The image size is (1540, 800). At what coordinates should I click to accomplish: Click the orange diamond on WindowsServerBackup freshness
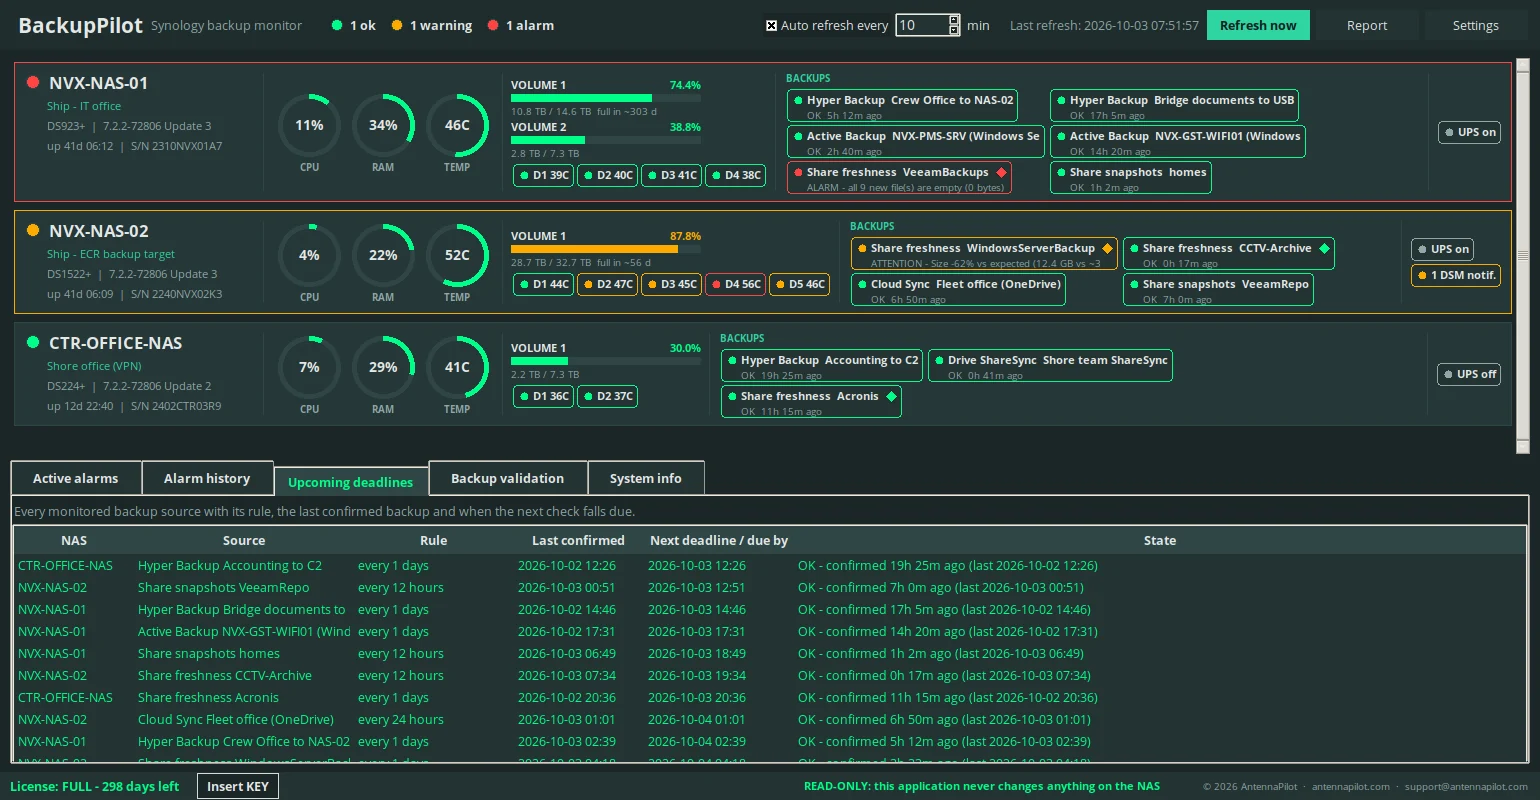click(1107, 248)
